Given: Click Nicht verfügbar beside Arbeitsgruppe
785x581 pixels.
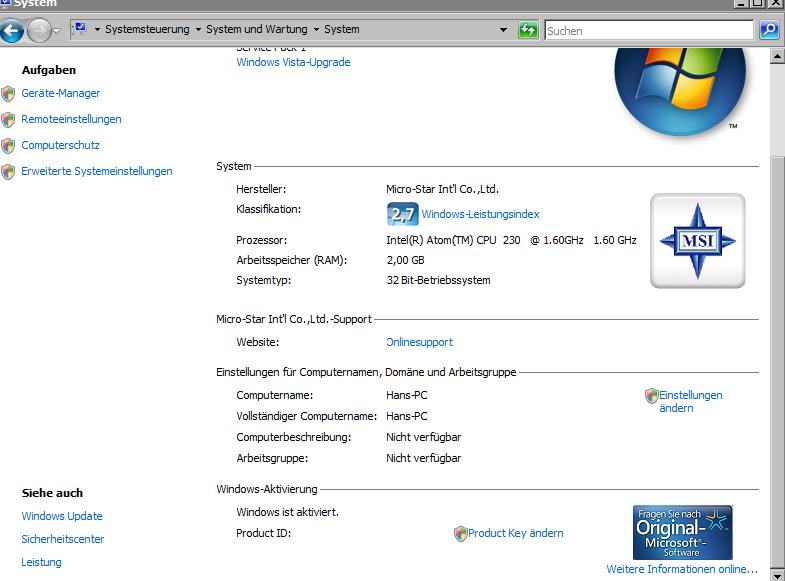Looking at the screenshot, I should pyautogui.click(x=424, y=458).
